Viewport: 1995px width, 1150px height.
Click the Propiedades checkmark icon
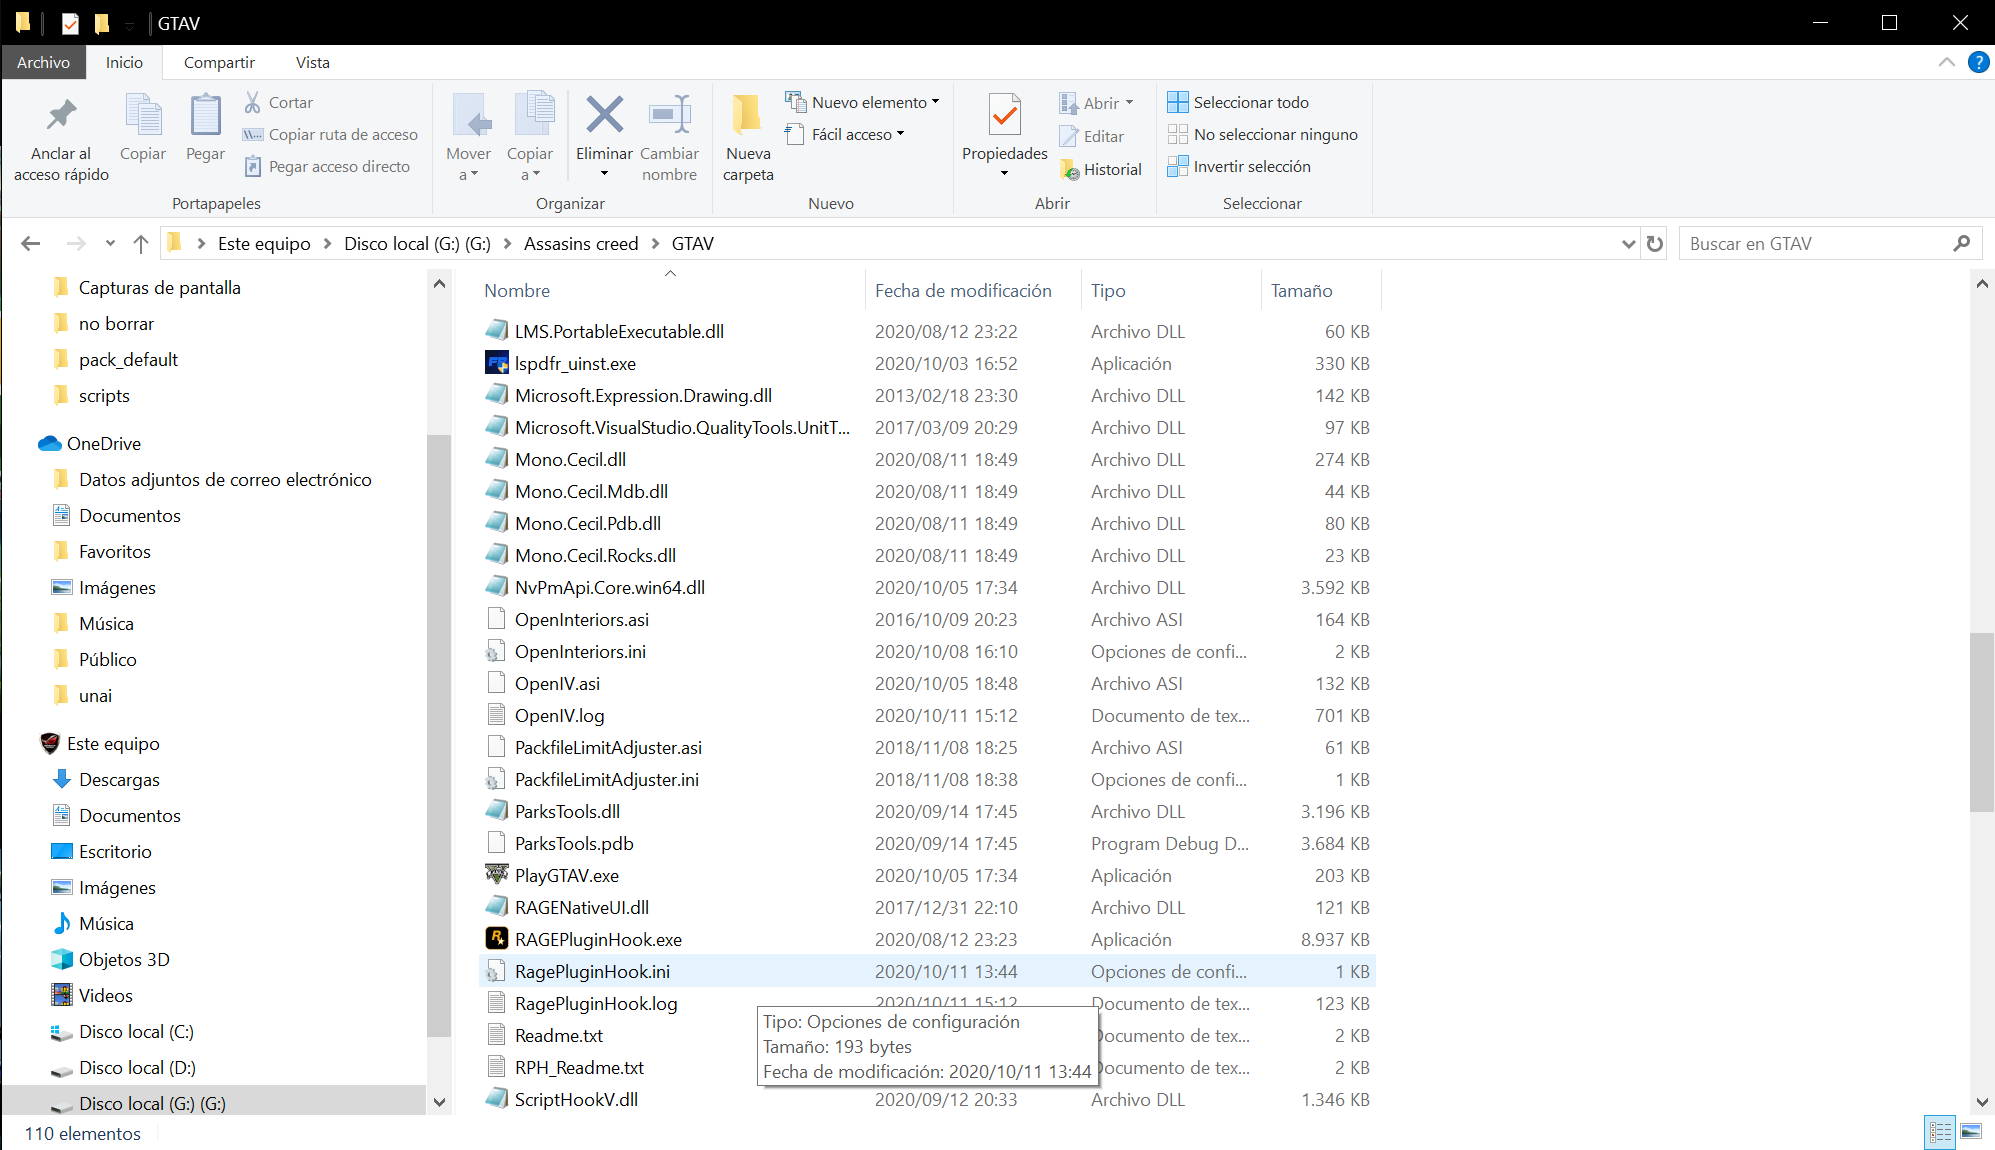click(x=1004, y=116)
